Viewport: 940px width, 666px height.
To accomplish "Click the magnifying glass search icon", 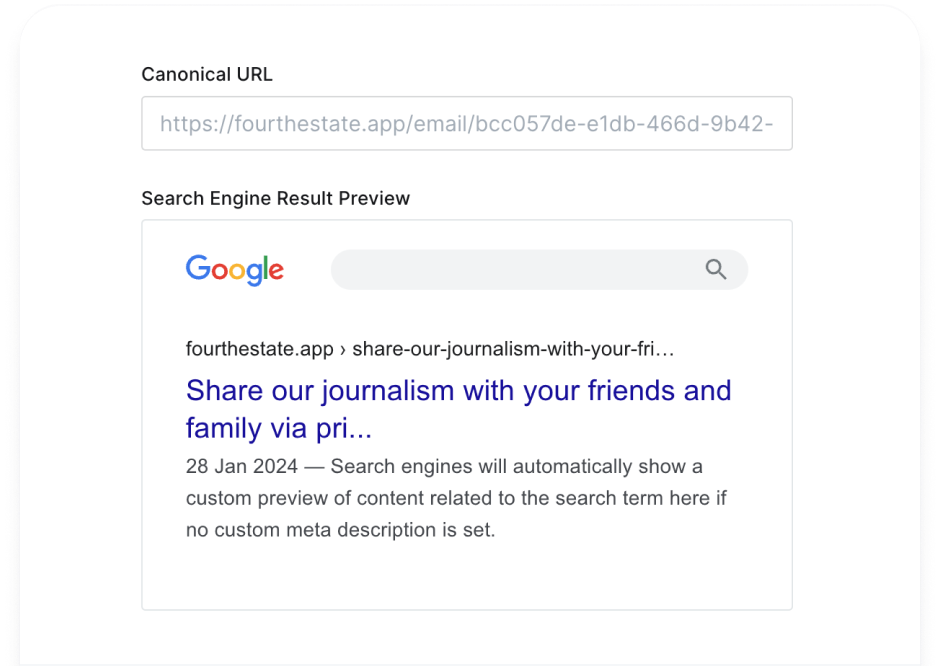I will (716, 269).
